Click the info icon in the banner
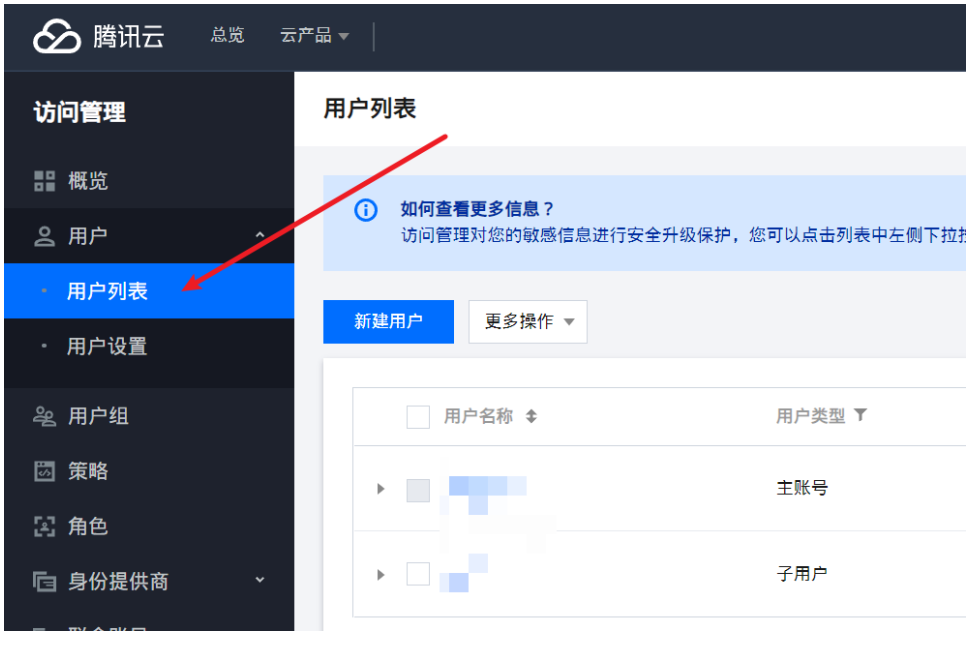Image resolution: width=976 pixels, height=659 pixels. (366, 210)
